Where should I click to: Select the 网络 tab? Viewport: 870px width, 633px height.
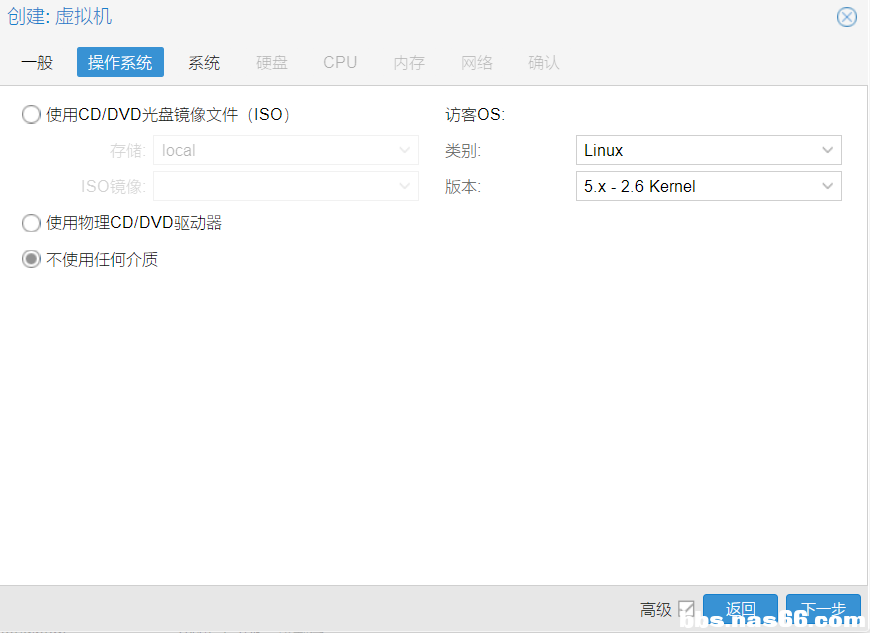(477, 62)
